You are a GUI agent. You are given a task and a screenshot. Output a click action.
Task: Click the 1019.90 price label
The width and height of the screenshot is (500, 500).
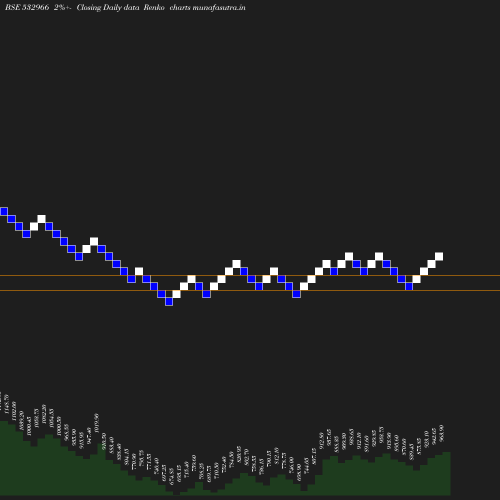point(96,423)
